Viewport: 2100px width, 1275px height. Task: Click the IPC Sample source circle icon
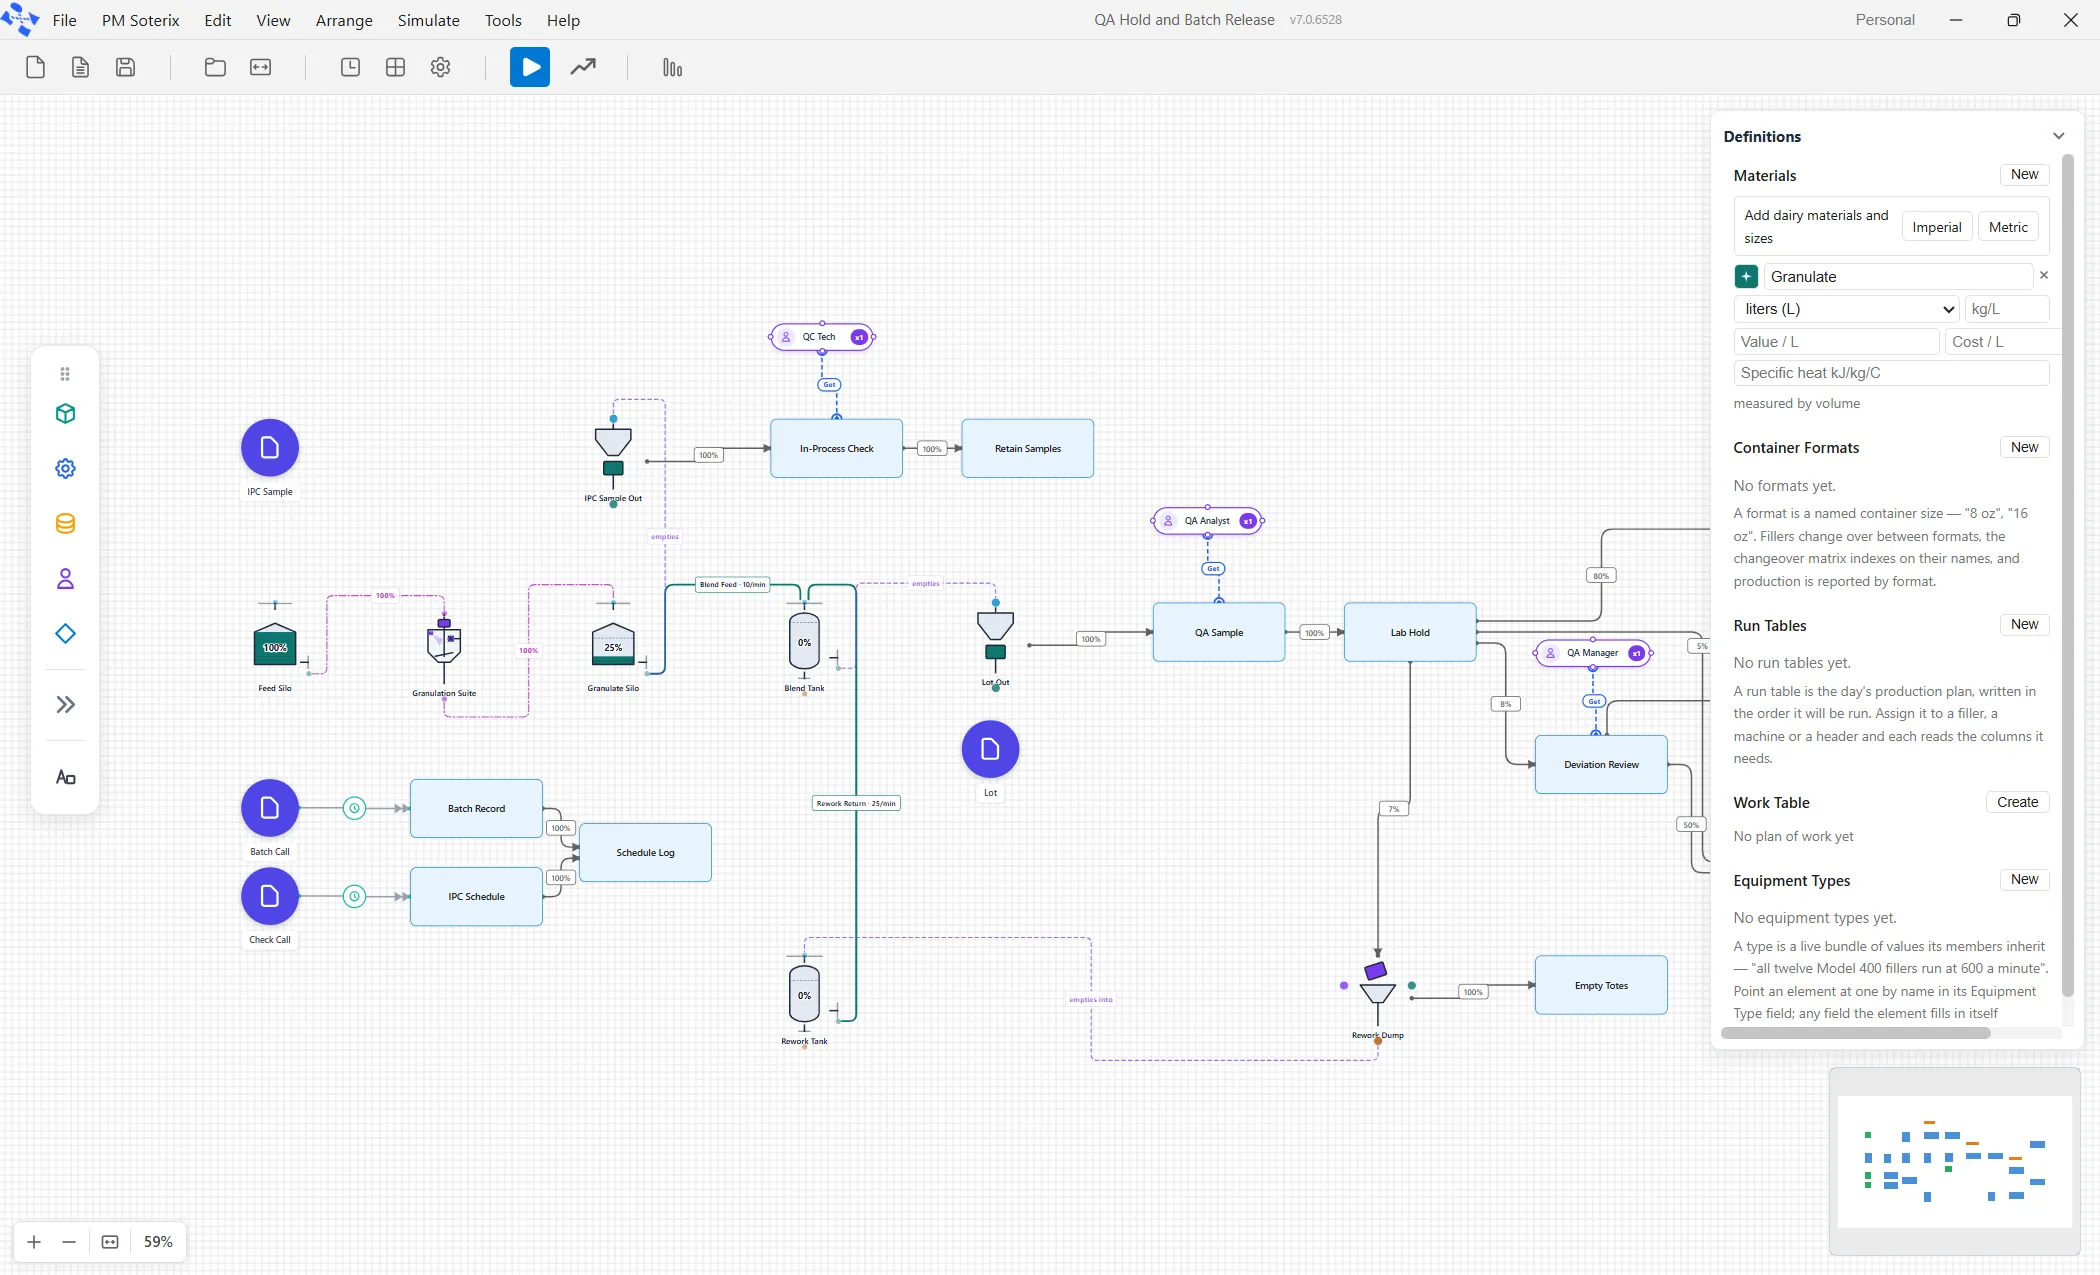point(270,448)
